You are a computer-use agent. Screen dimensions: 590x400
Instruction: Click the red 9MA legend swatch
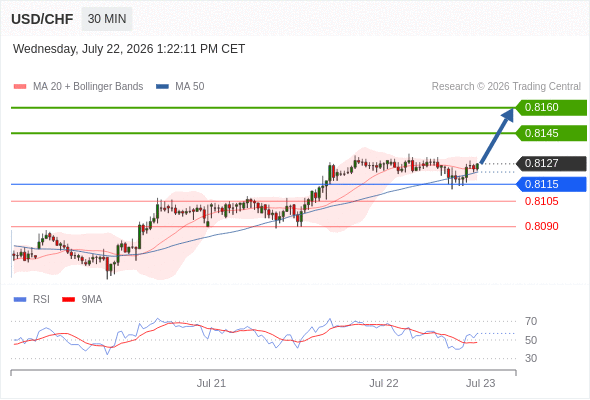coord(68,300)
